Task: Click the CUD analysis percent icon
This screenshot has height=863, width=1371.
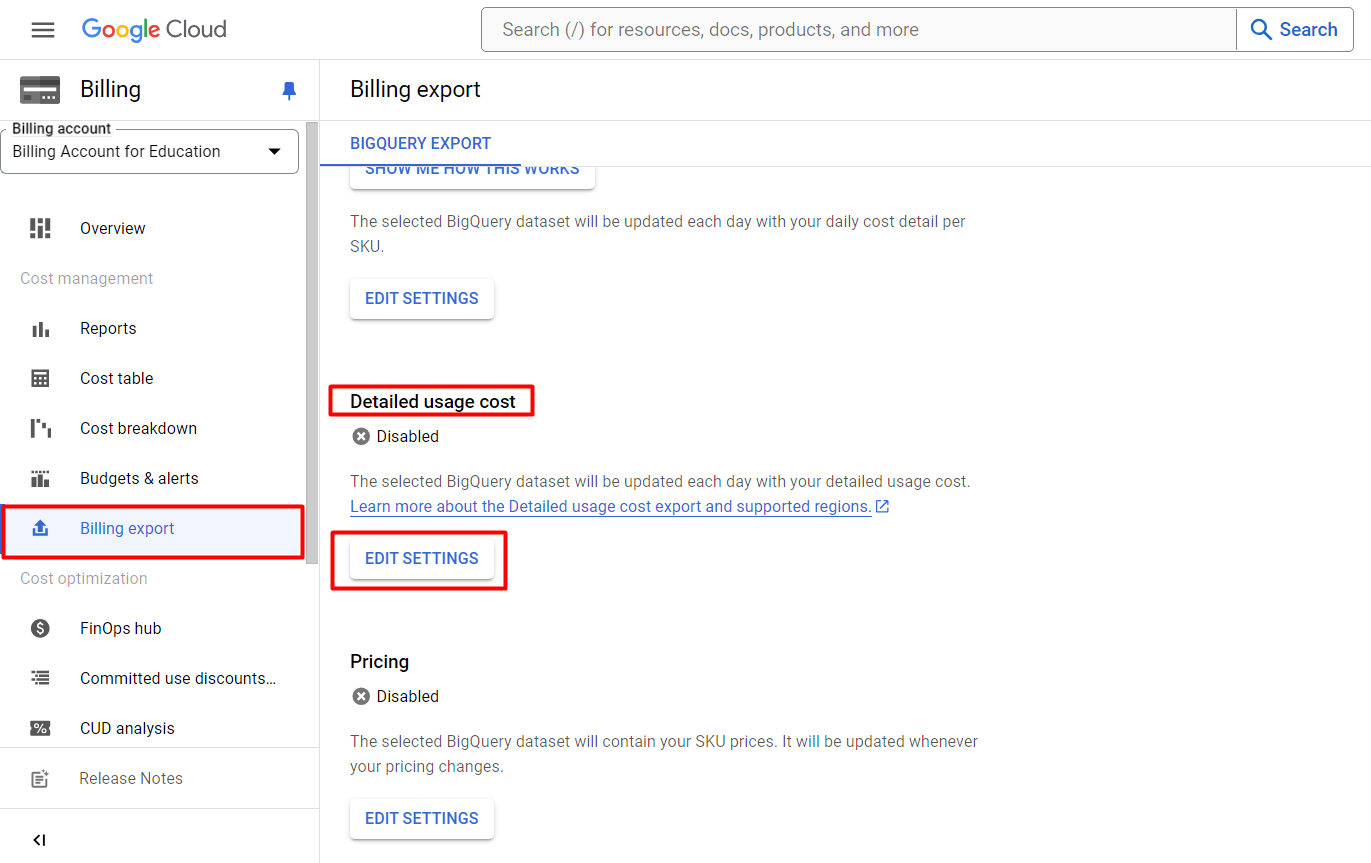Action: (x=40, y=728)
